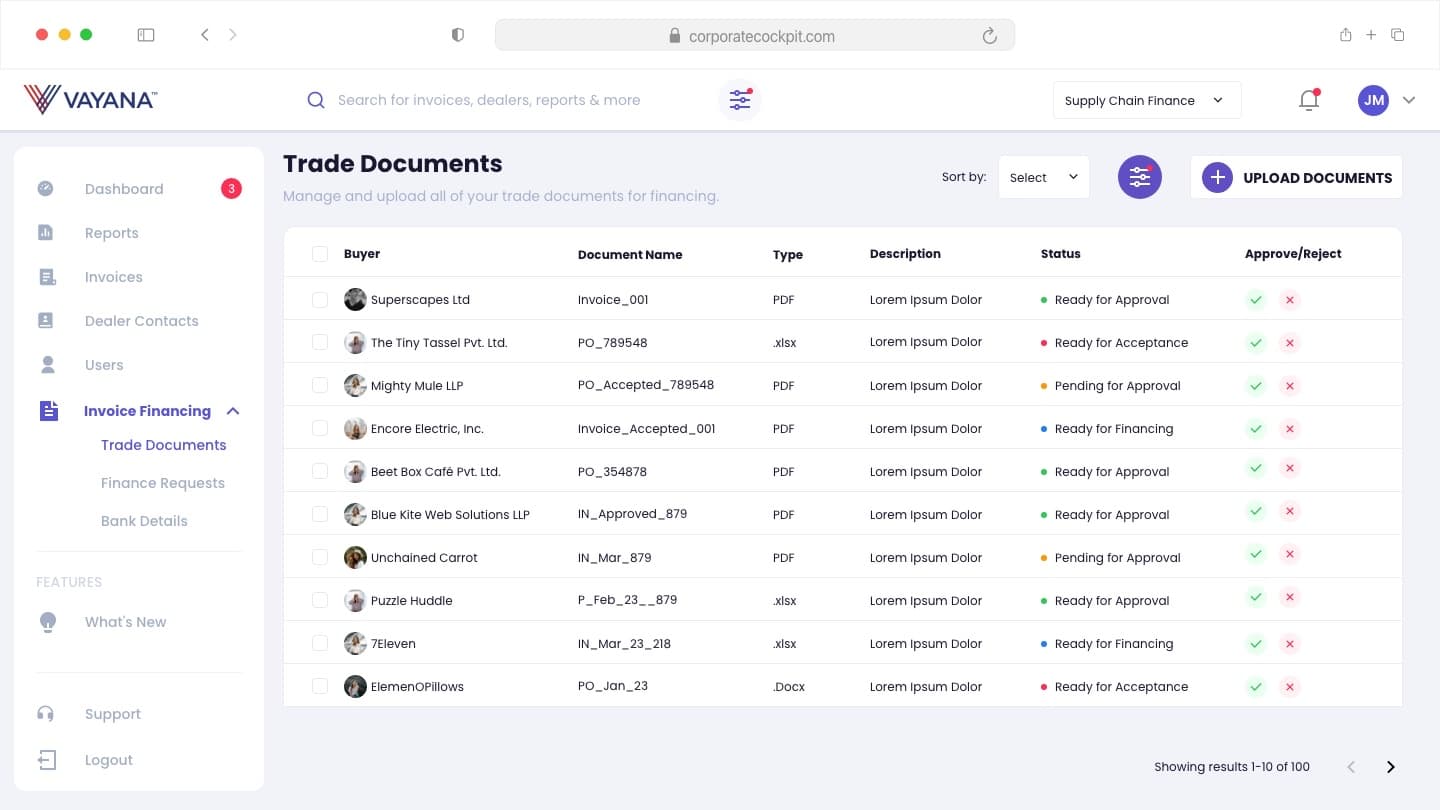Image resolution: width=1440 pixels, height=810 pixels.
Task: Click the search magnifier icon
Action: coord(316,100)
